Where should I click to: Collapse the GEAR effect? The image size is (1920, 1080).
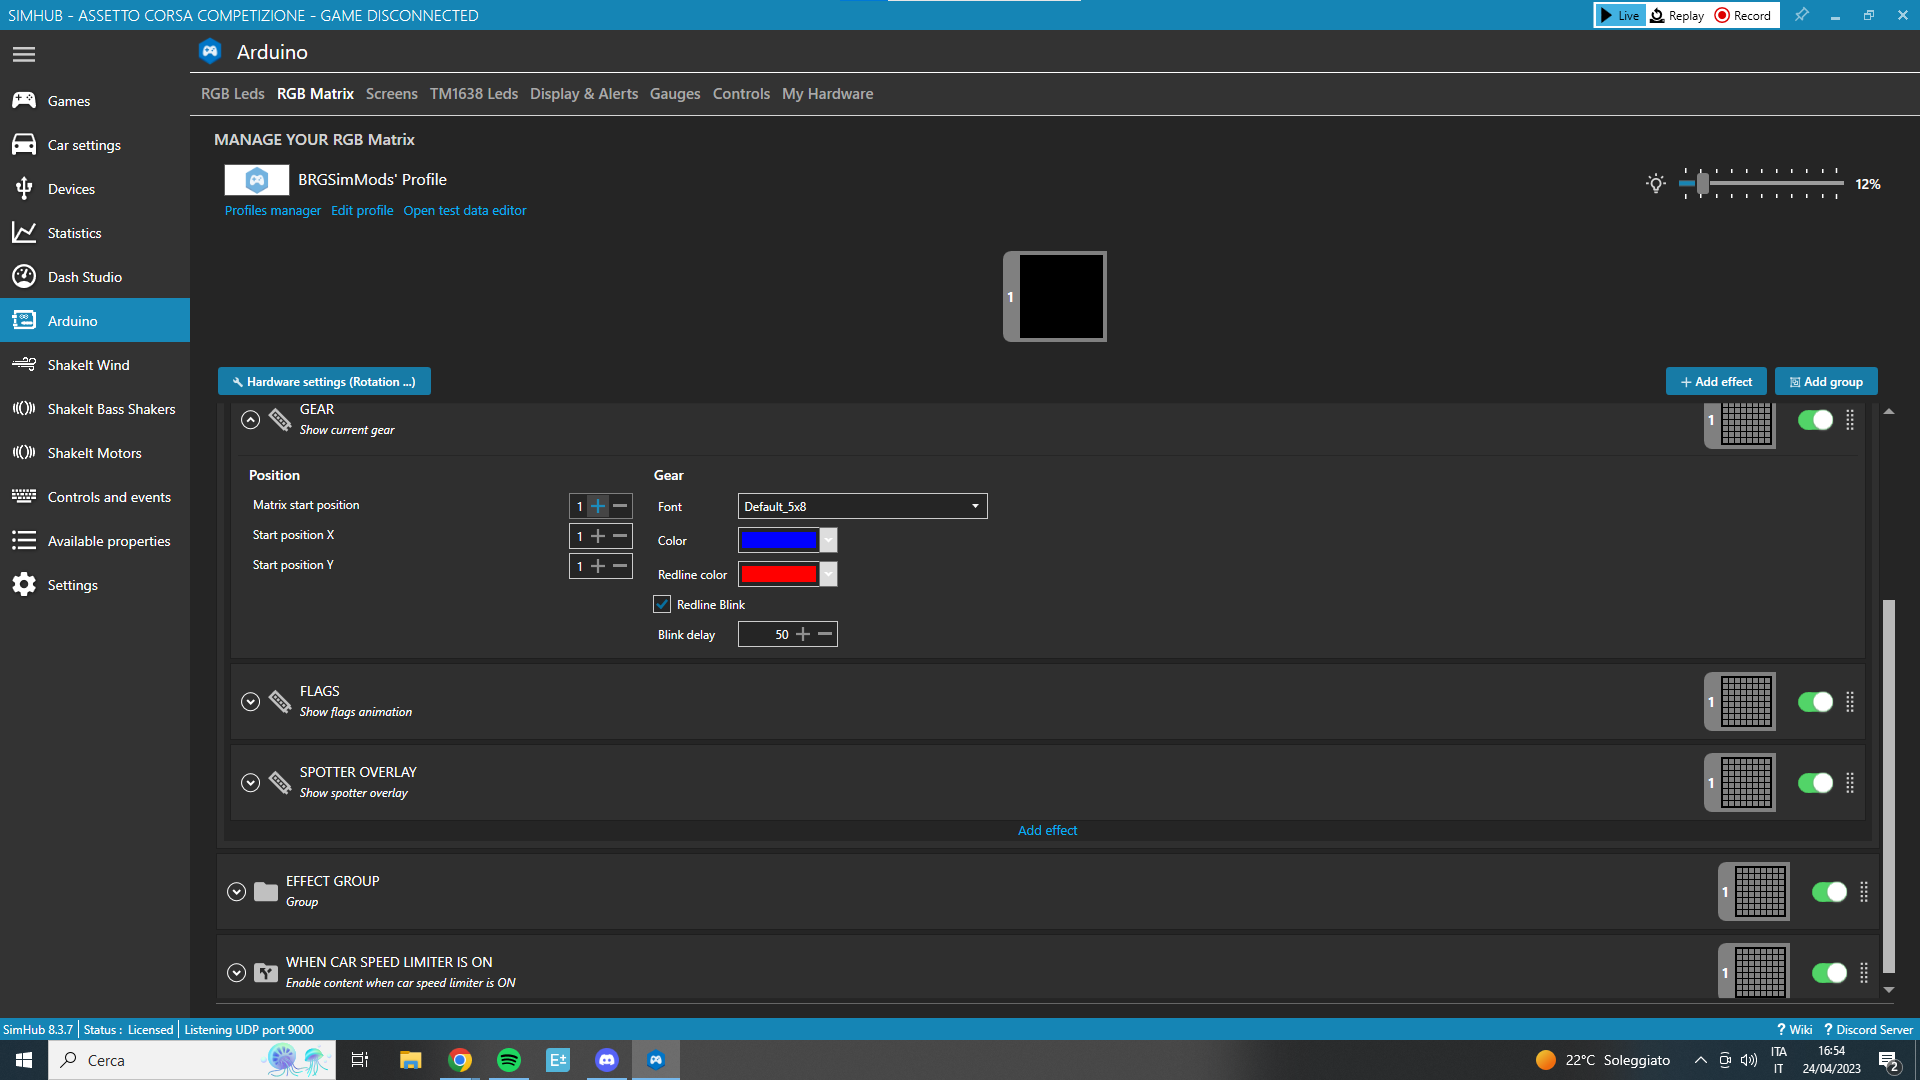coord(251,420)
